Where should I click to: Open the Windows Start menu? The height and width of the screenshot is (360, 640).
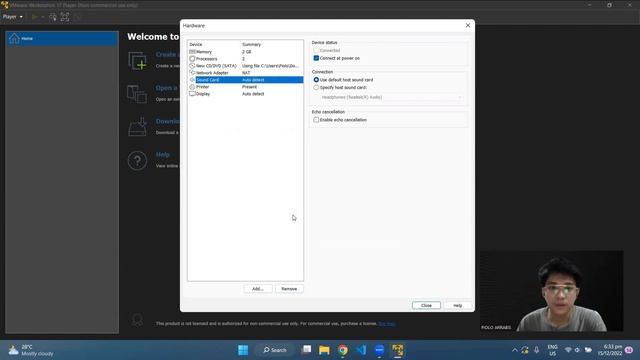(243, 350)
